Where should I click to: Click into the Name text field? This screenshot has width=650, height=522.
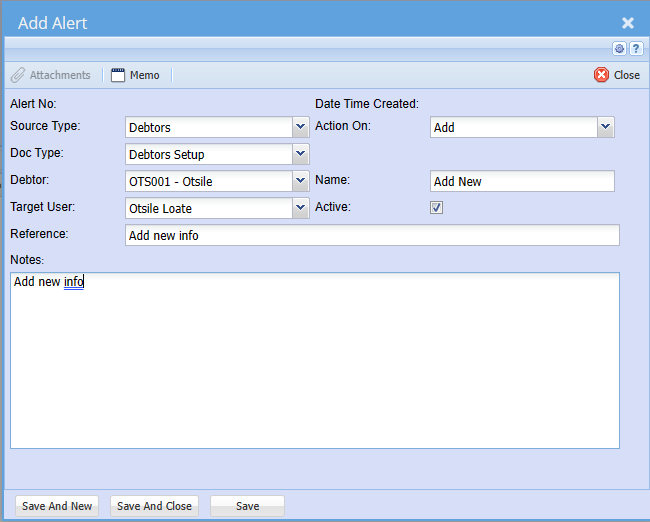pyautogui.click(x=522, y=182)
